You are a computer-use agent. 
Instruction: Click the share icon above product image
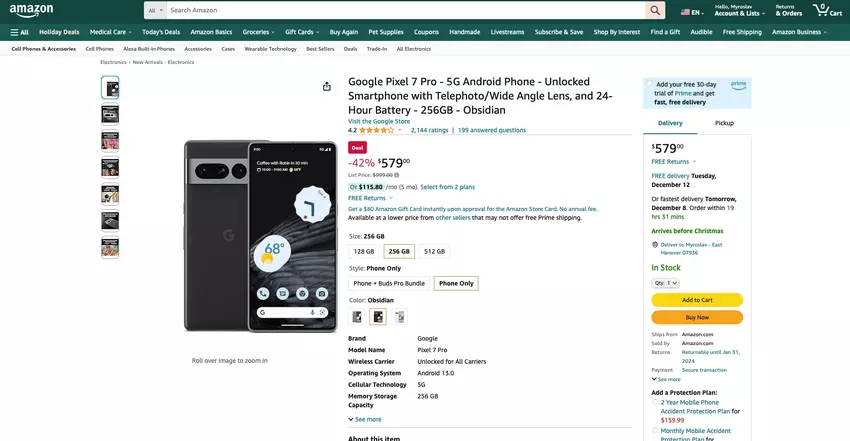[x=327, y=86]
